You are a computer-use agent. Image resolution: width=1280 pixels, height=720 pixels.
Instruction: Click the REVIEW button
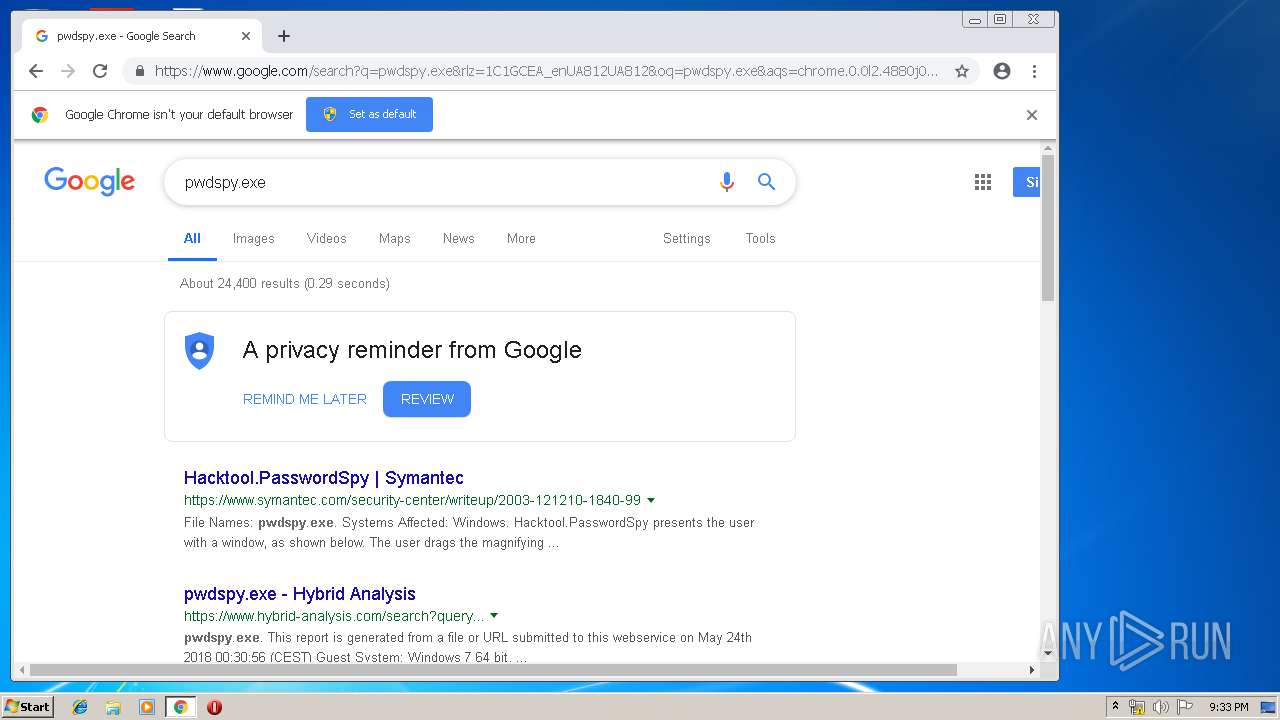pyautogui.click(x=427, y=399)
